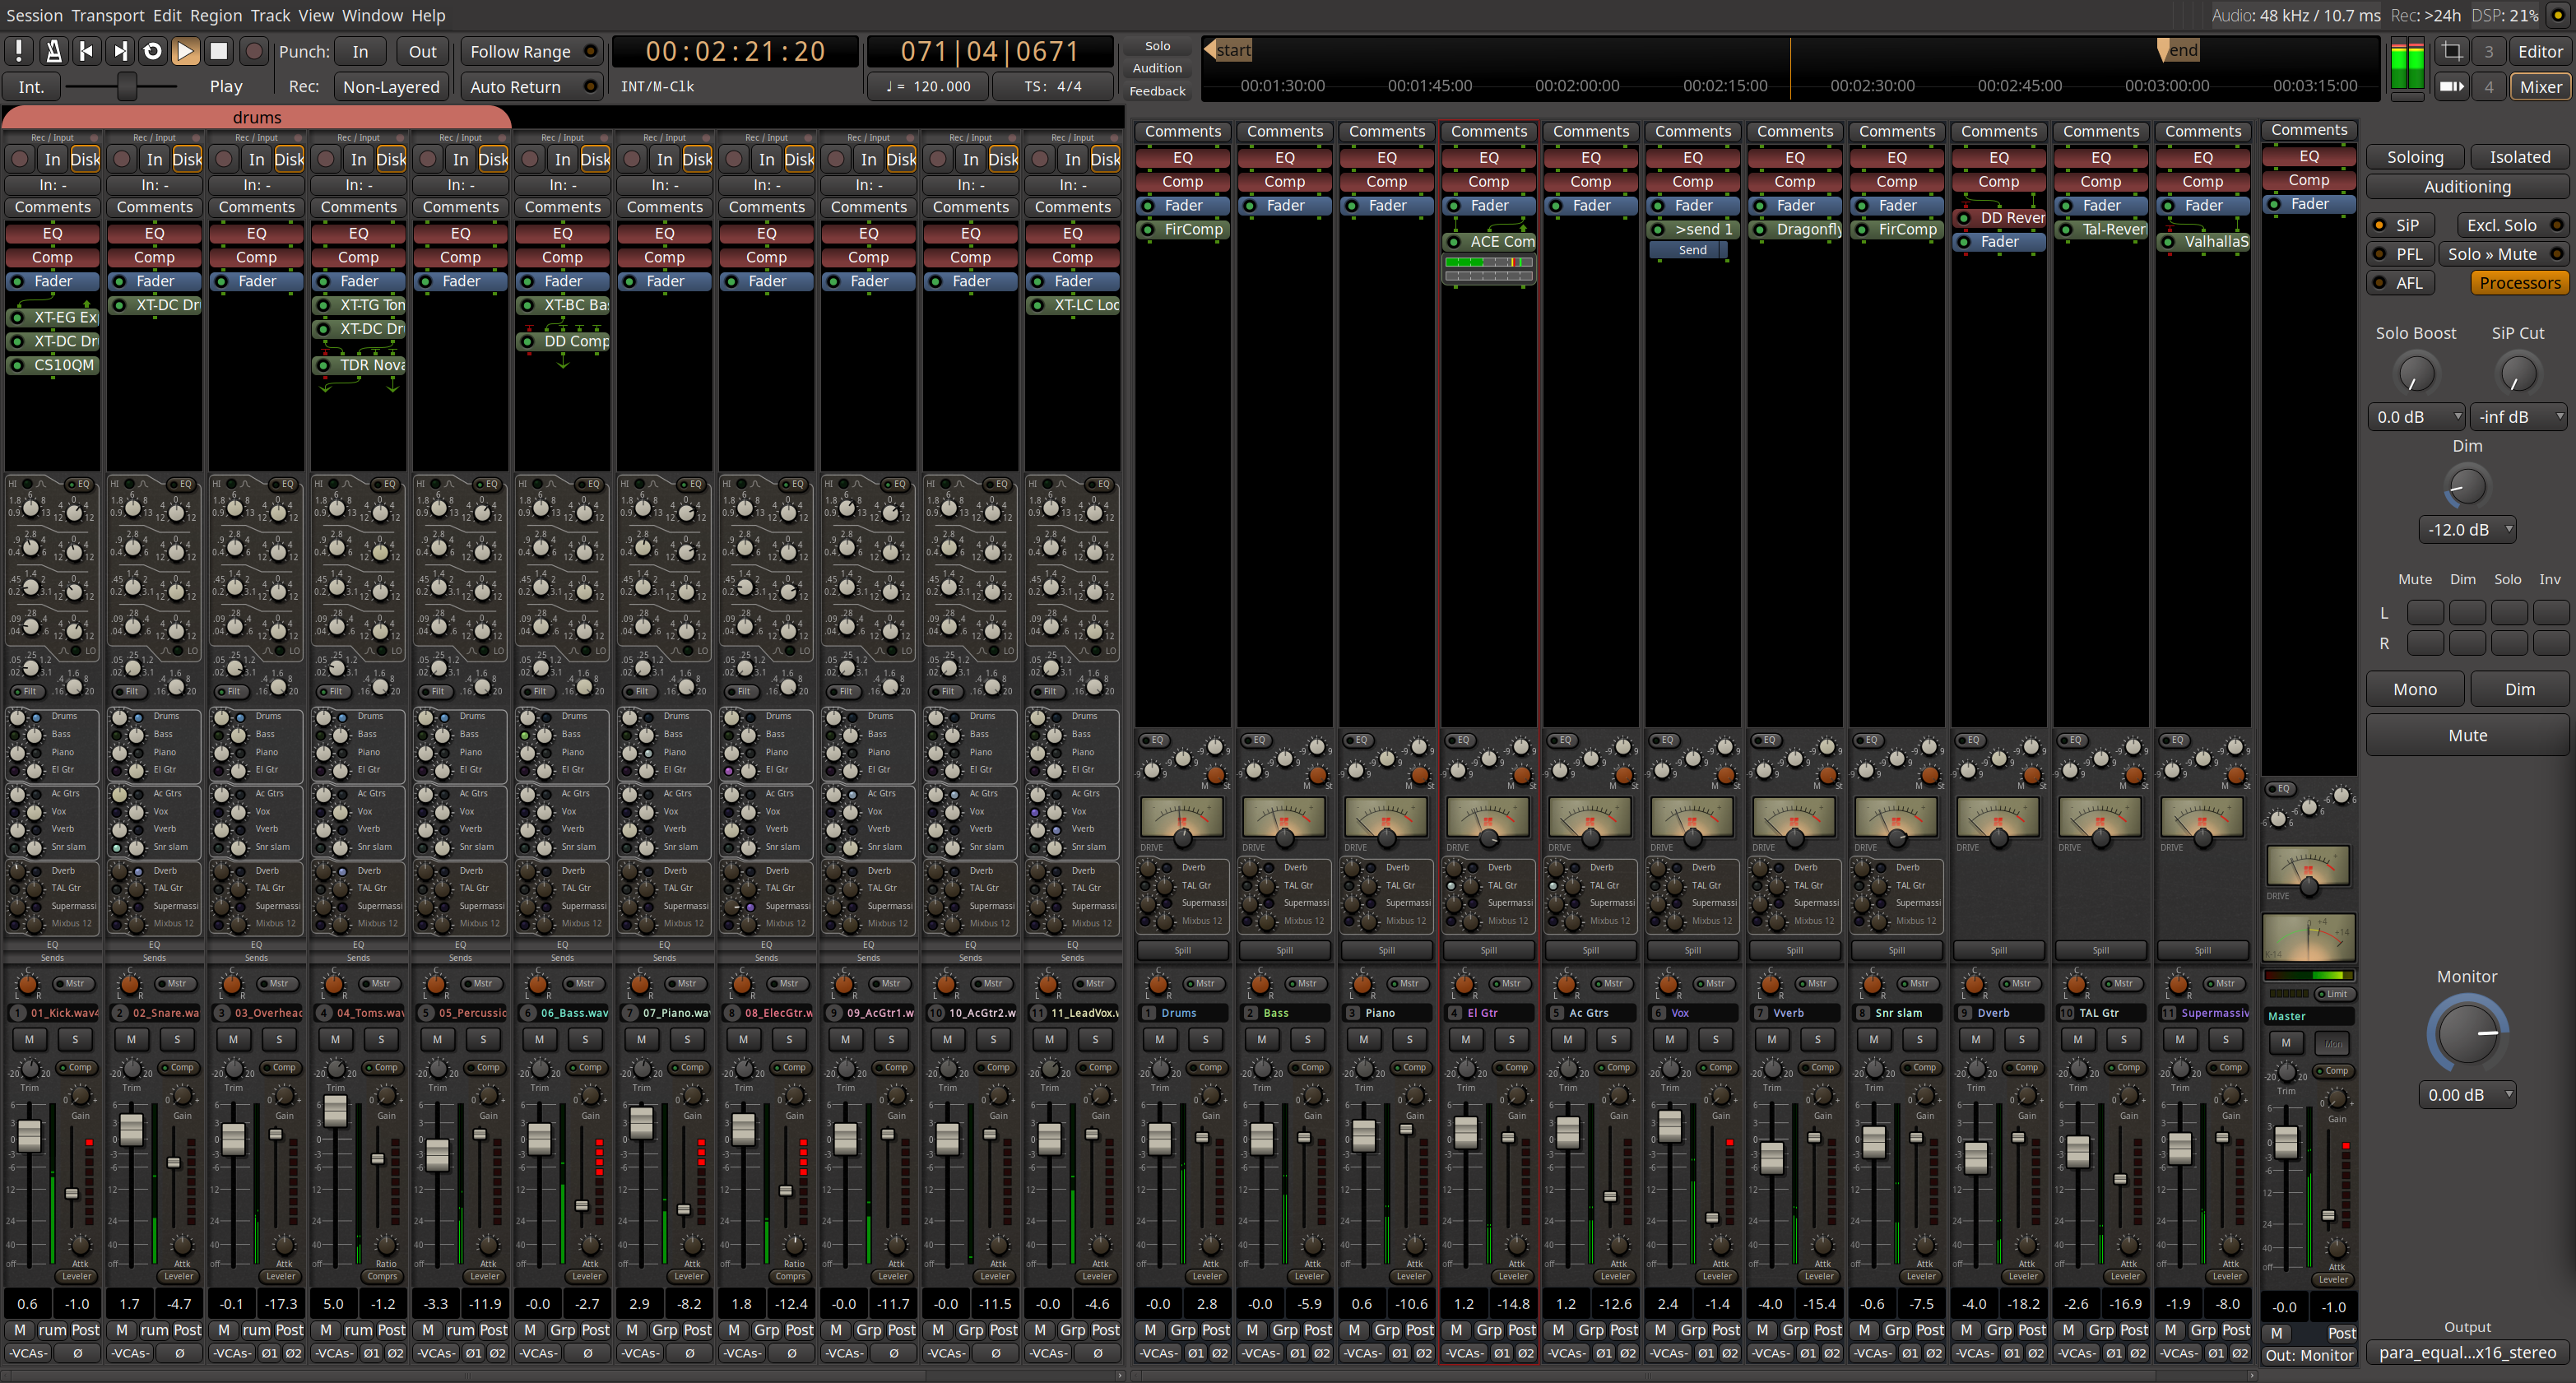Expand the Dim level -12.0 dB dropdown
The width and height of the screenshot is (2576, 1383).
[x=2467, y=530]
